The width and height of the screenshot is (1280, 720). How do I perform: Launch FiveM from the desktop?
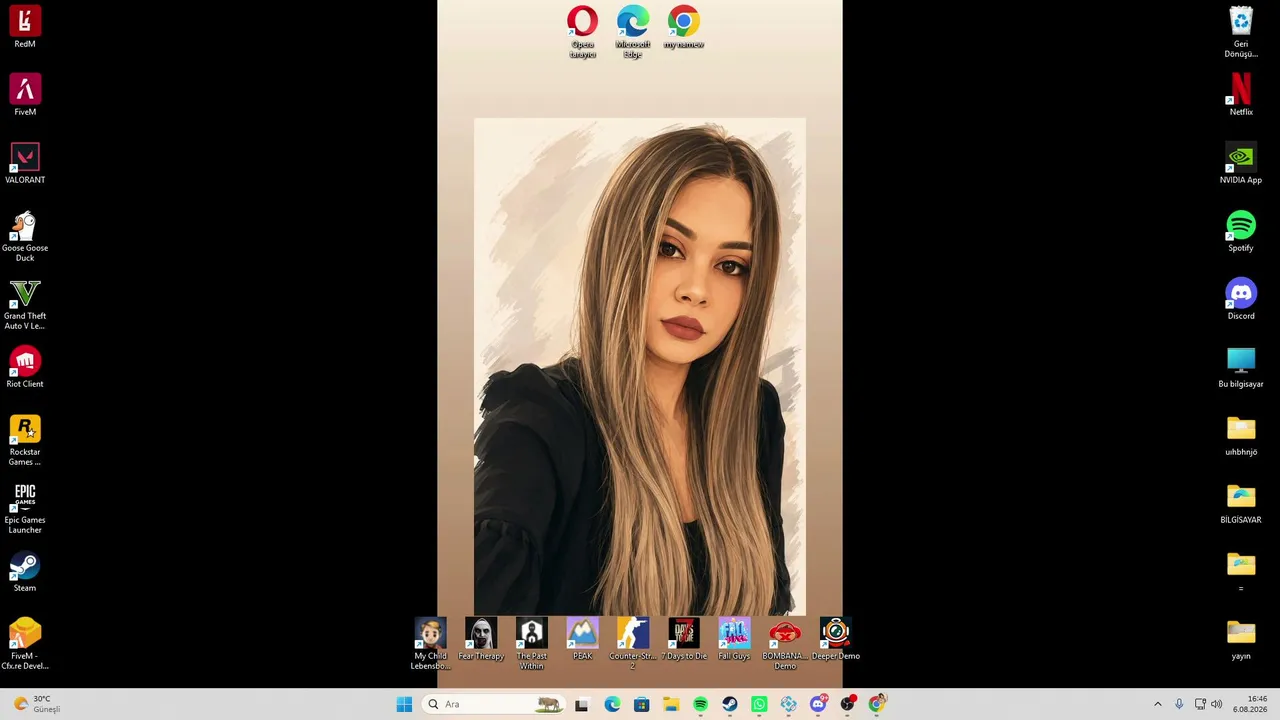[25, 95]
